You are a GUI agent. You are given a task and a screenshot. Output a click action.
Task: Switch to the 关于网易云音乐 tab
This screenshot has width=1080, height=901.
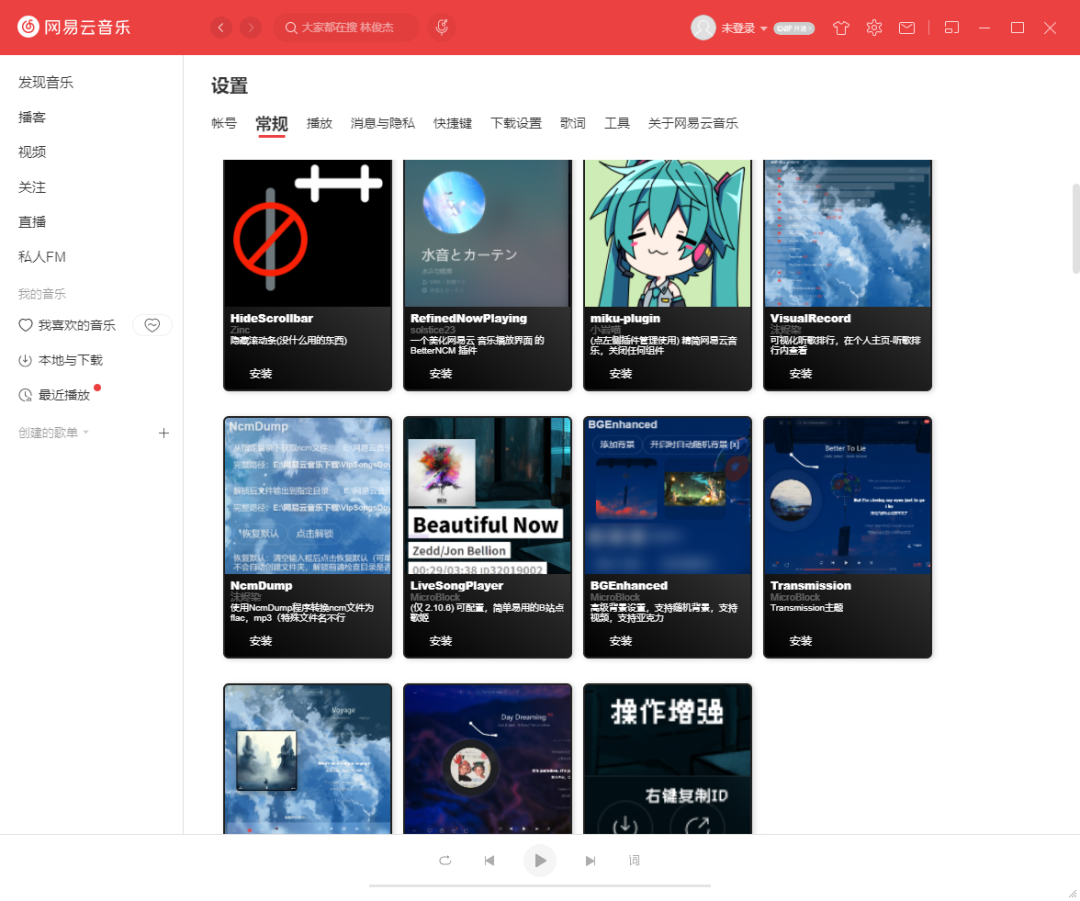tap(692, 123)
